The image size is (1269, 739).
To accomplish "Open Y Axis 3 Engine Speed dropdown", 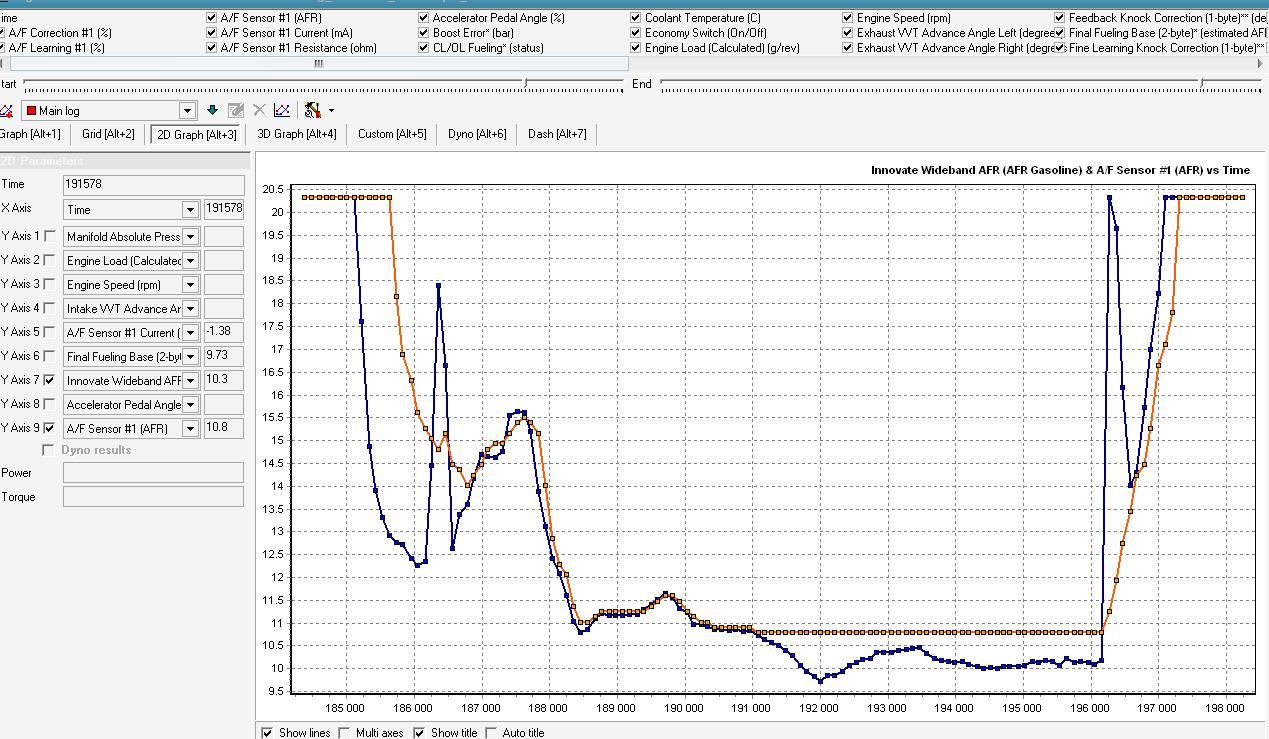I will [x=190, y=285].
